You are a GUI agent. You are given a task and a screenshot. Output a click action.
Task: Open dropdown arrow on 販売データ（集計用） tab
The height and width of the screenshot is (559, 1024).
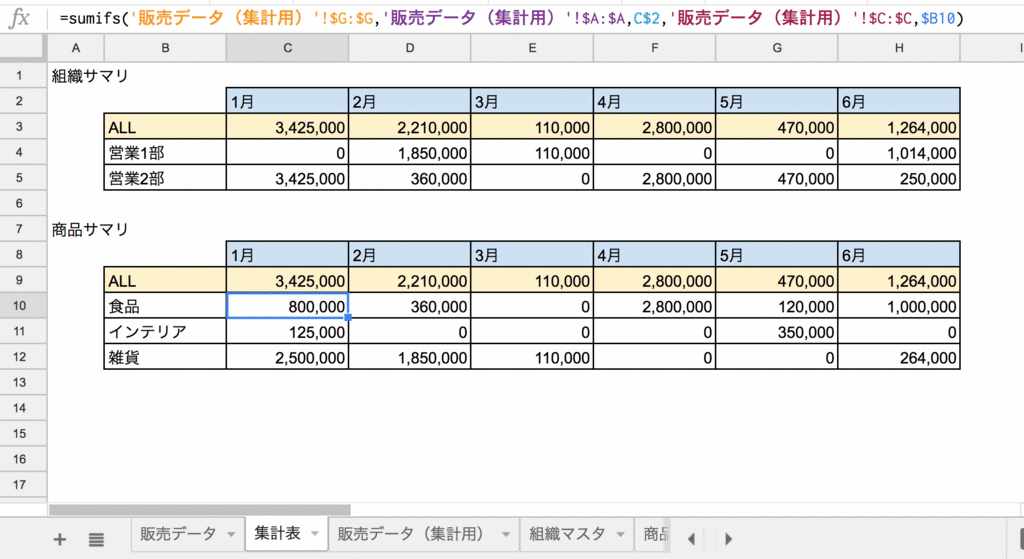[505, 534]
